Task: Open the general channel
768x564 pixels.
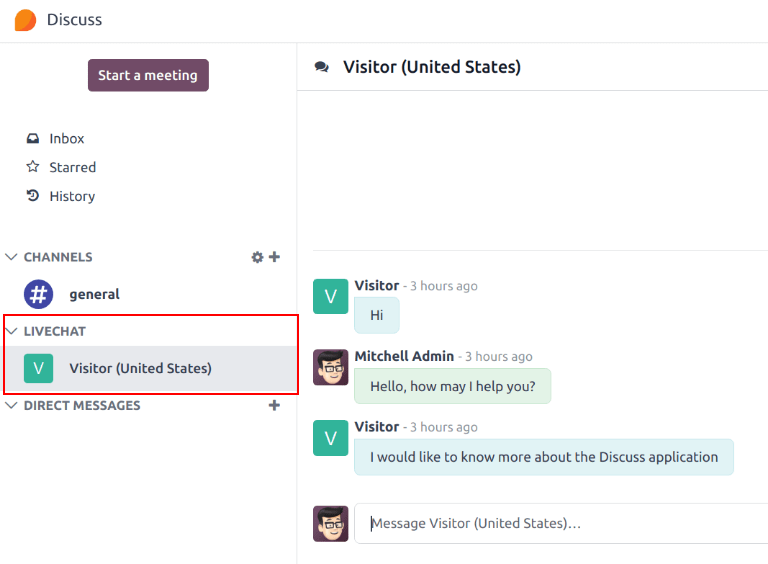Action: point(94,294)
